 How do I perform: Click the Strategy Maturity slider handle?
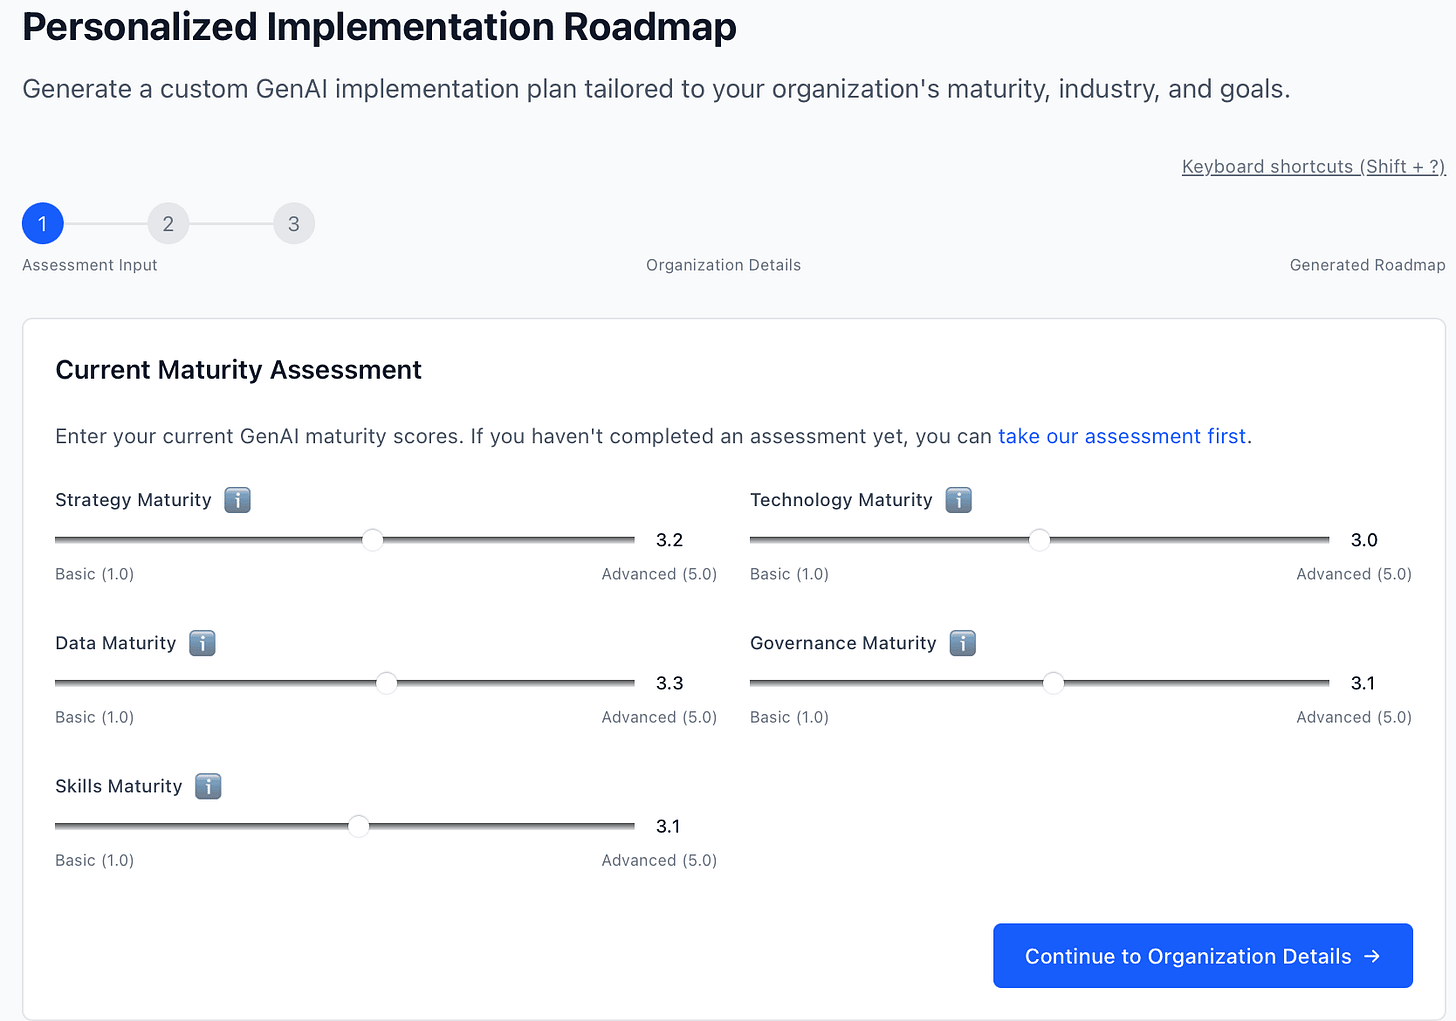372,540
